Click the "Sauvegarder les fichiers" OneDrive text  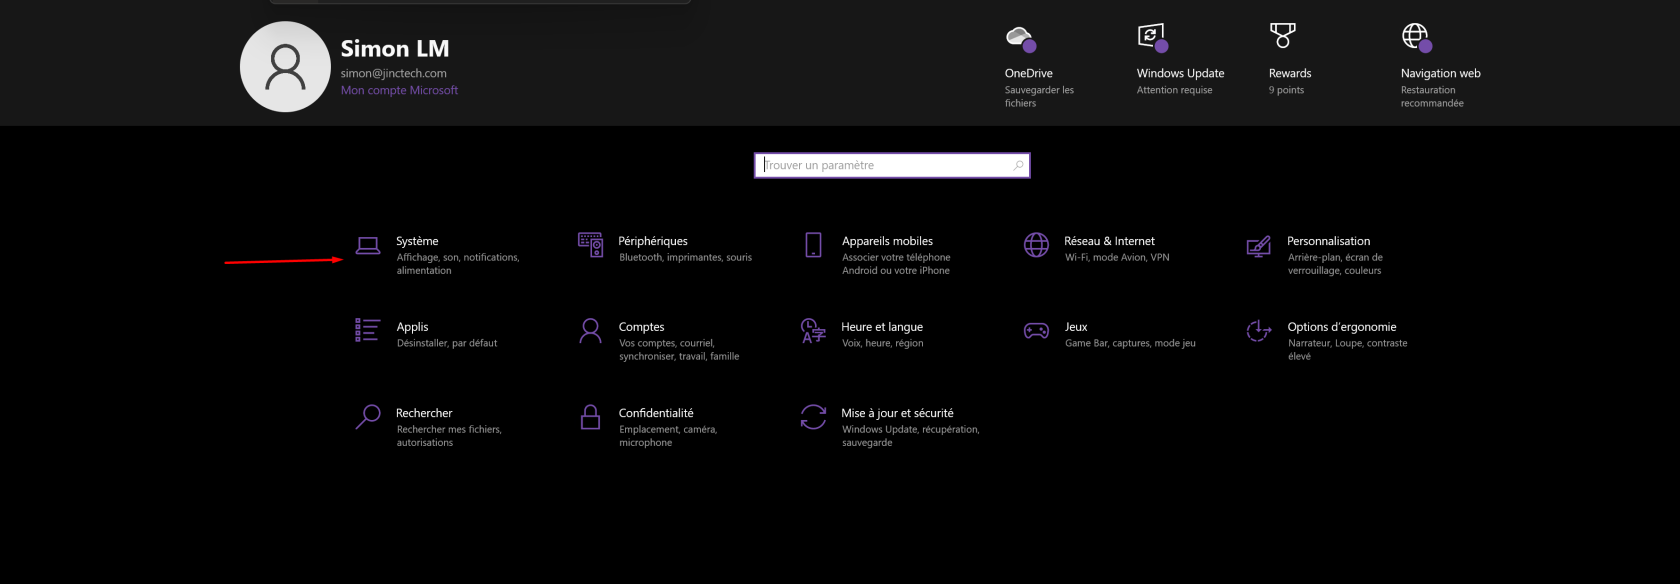pyautogui.click(x=1039, y=96)
